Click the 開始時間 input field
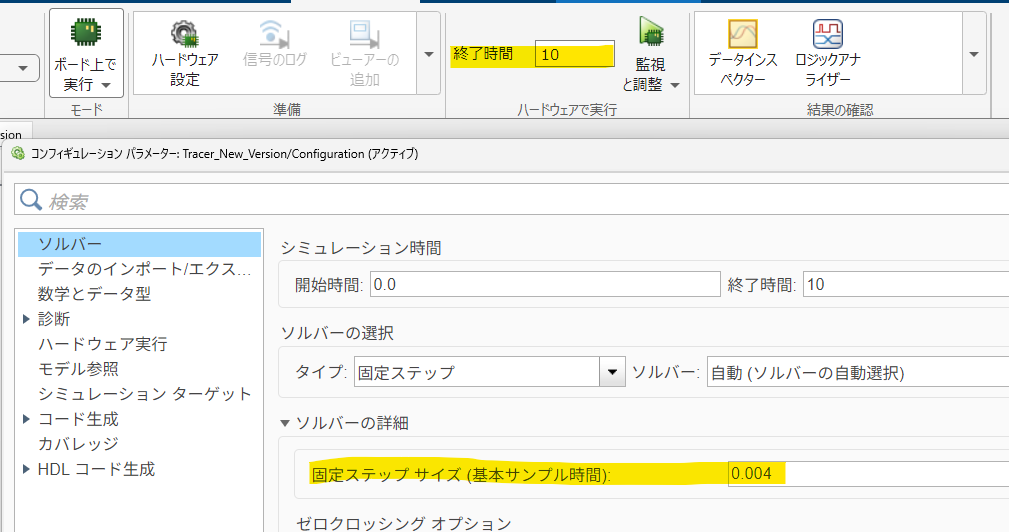The image size is (1009, 532). click(544, 284)
